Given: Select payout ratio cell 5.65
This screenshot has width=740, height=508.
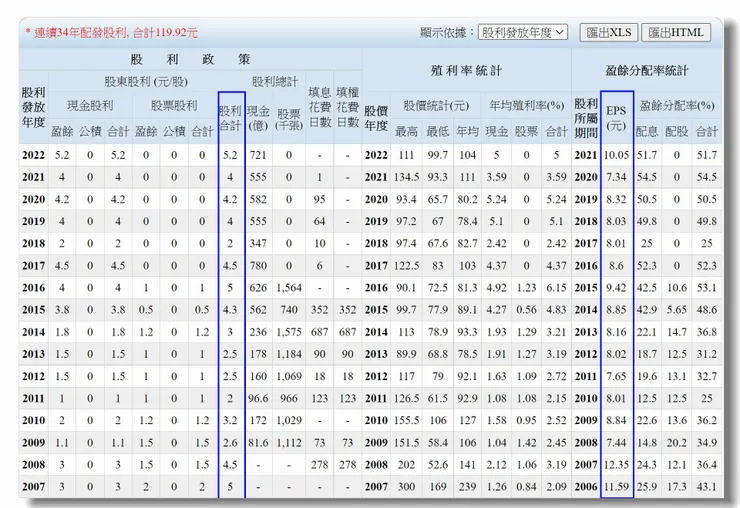Looking at the screenshot, I should pos(676,310).
